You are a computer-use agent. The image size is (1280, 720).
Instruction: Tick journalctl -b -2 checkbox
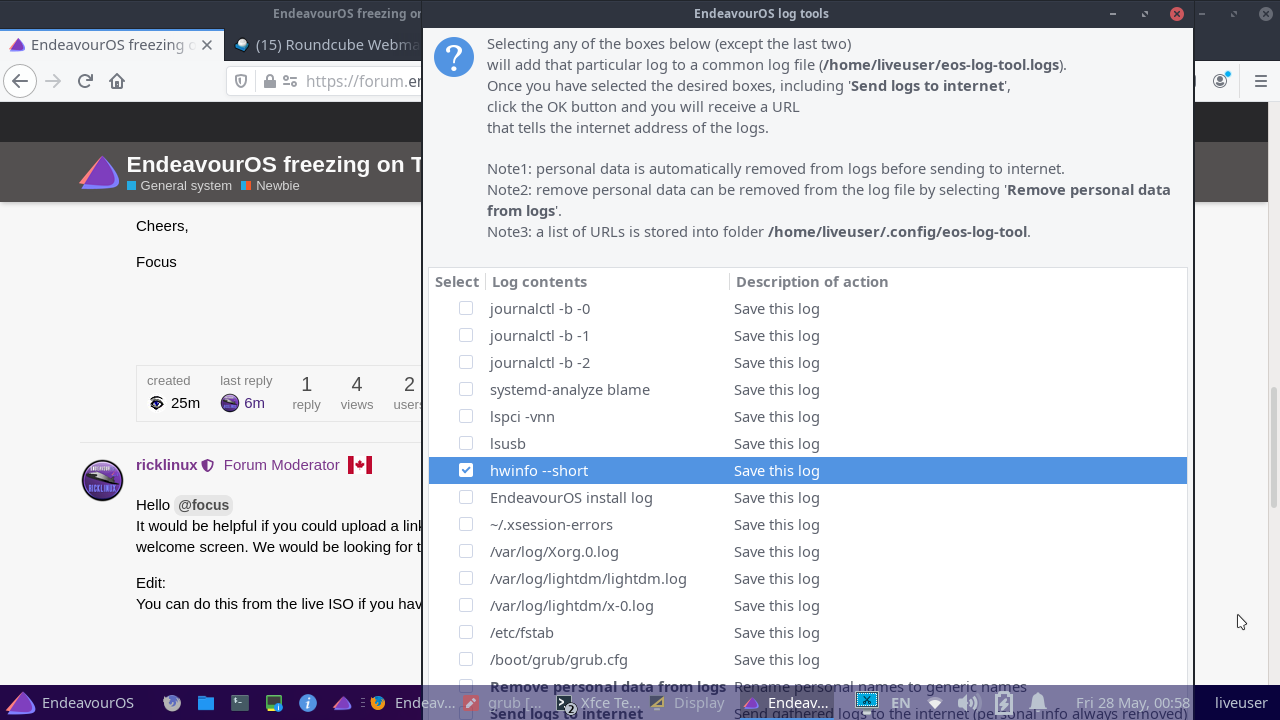(466, 363)
